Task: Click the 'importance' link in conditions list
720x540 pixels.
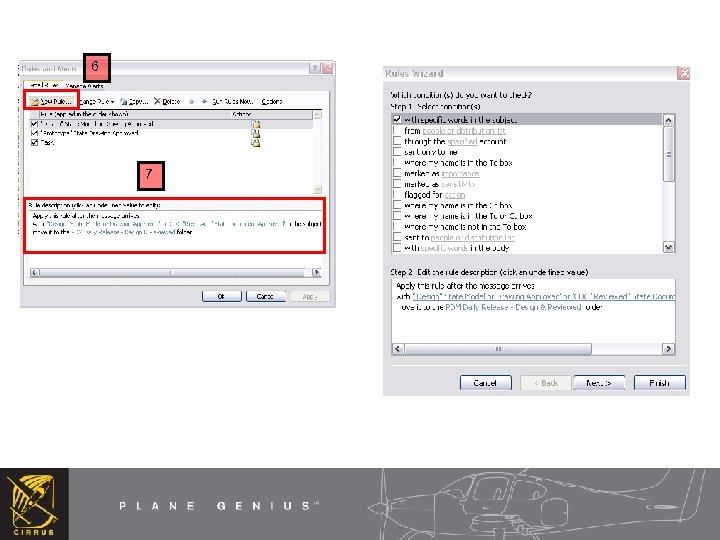Action: [460, 174]
